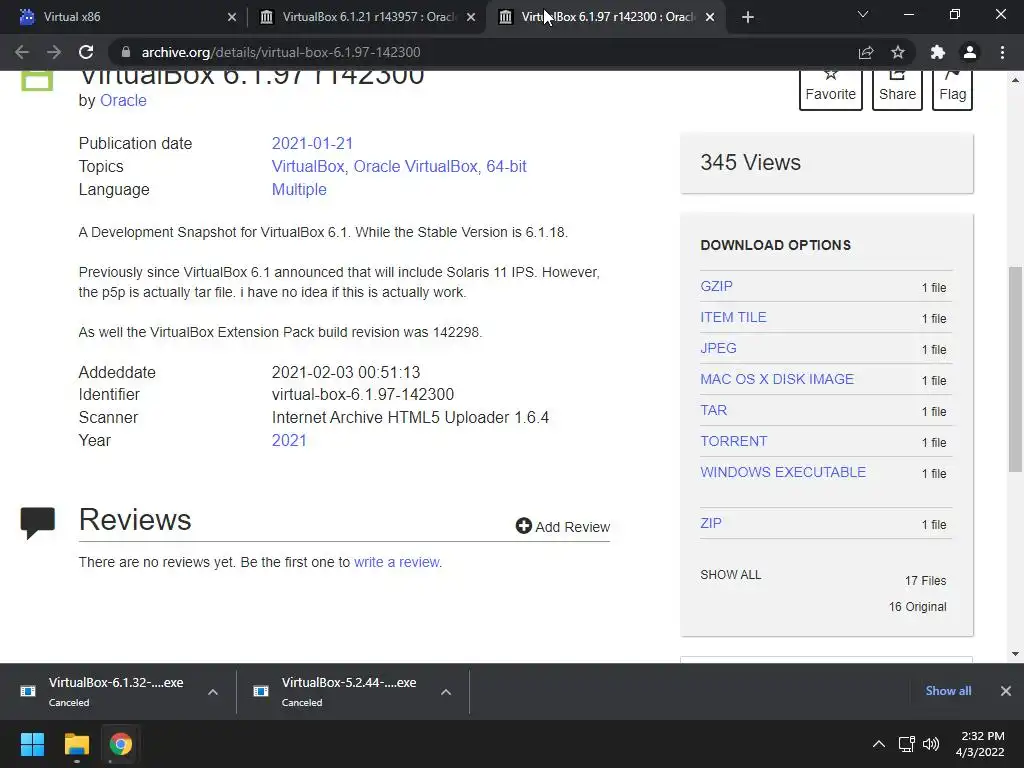1024x768 pixels.
Task: Click the write a review link
Action: tap(396, 562)
